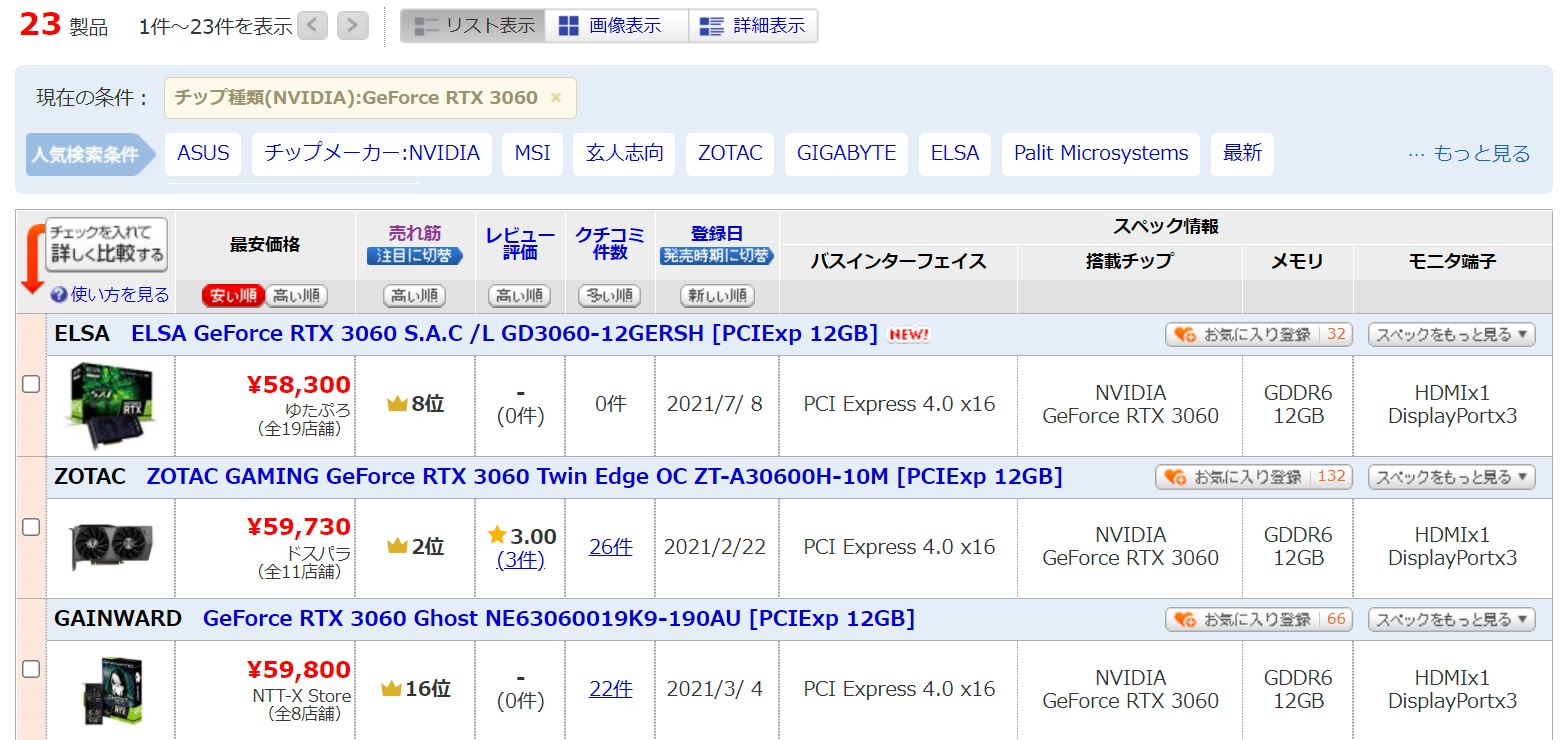Click the 売れ筋 column header

(415, 233)
